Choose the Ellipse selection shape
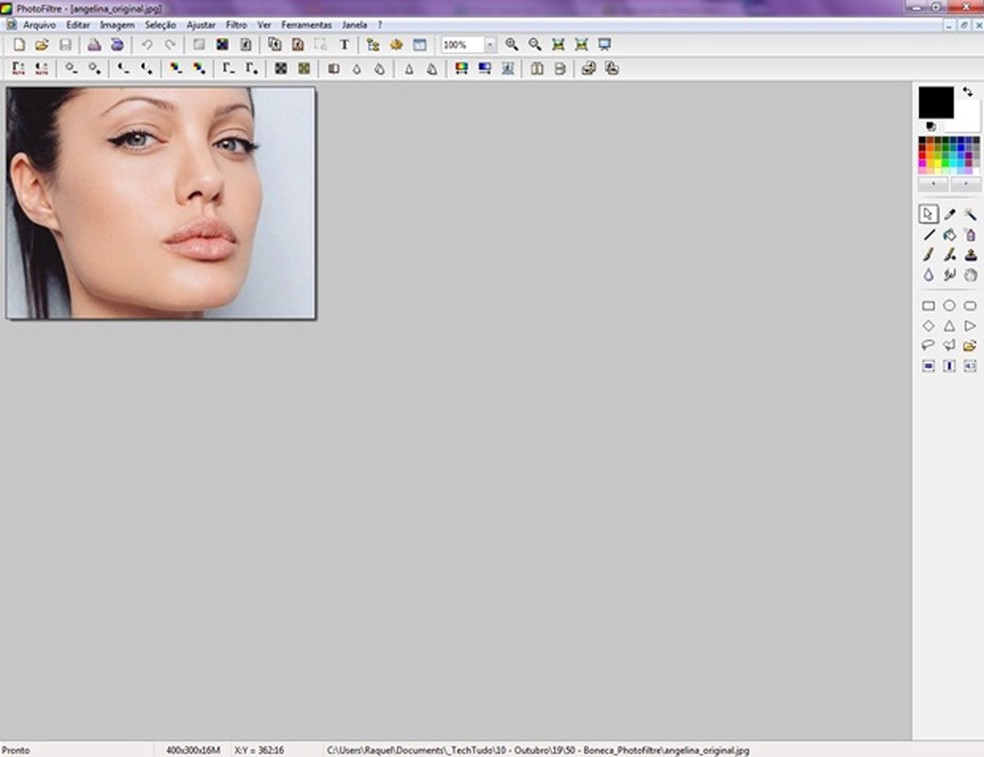 tap(949, 306)
